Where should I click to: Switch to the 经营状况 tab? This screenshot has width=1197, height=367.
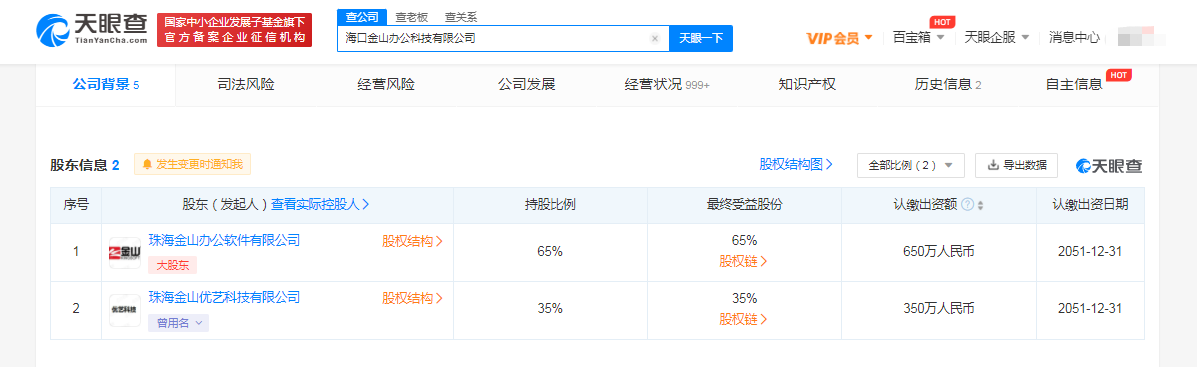(666, 85)
